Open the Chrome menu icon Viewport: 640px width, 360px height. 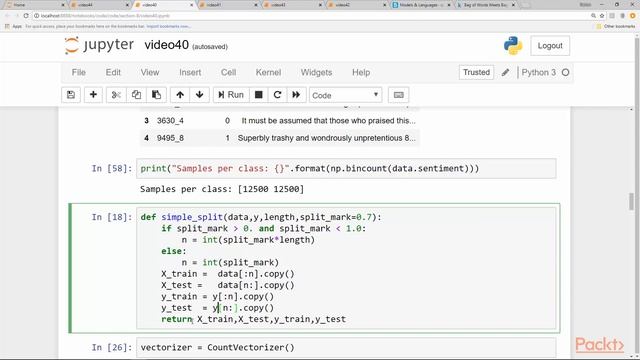(633, 16)
